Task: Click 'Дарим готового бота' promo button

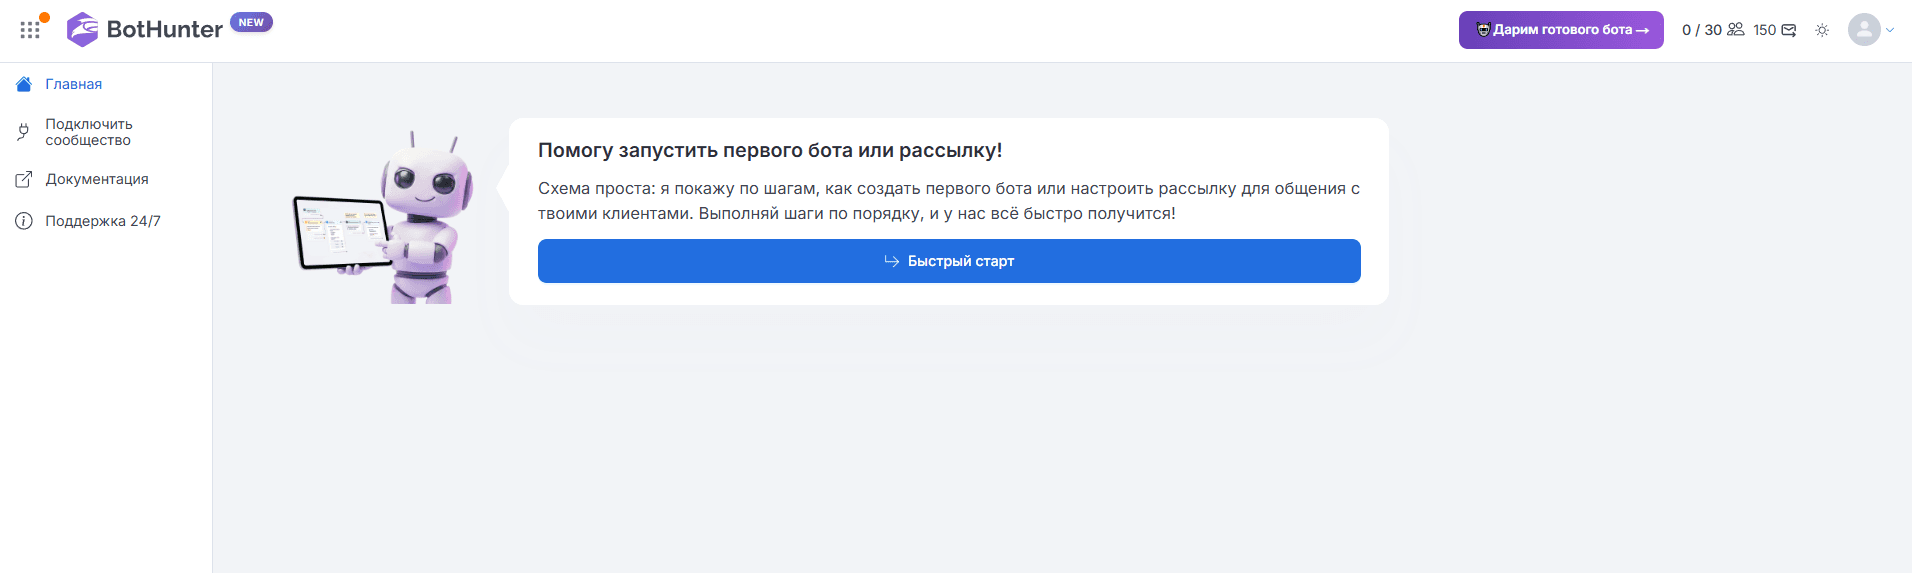Action: point(1561,30)
